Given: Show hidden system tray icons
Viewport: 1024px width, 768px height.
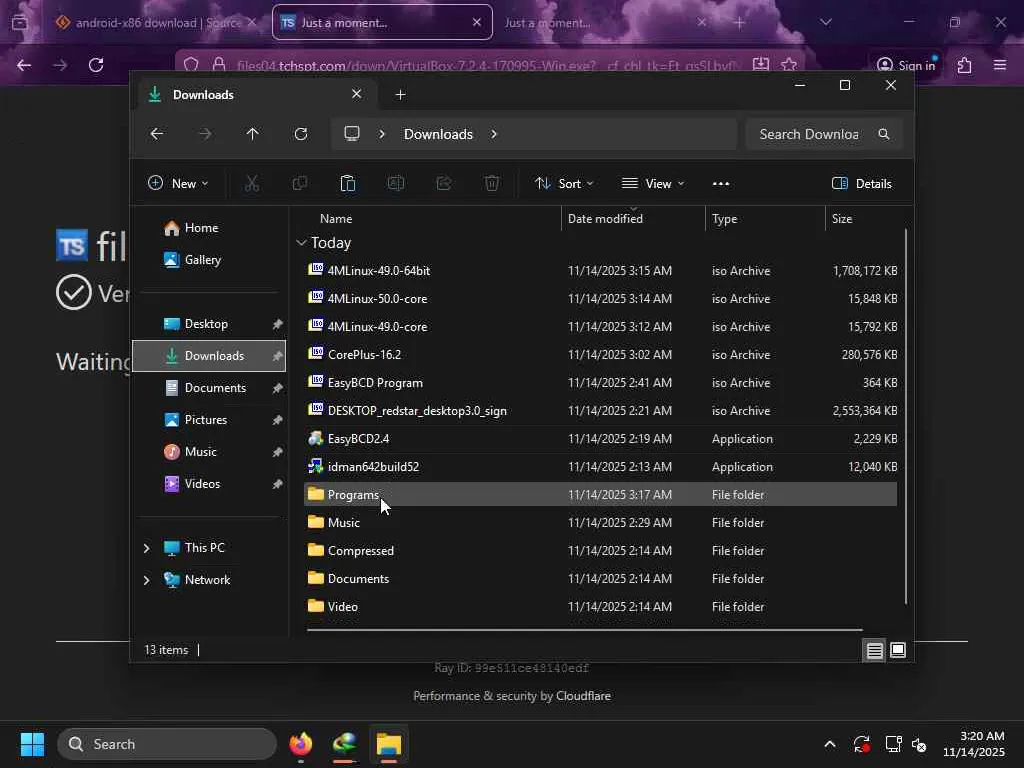Looking at the screenshot, I should 829,744.
